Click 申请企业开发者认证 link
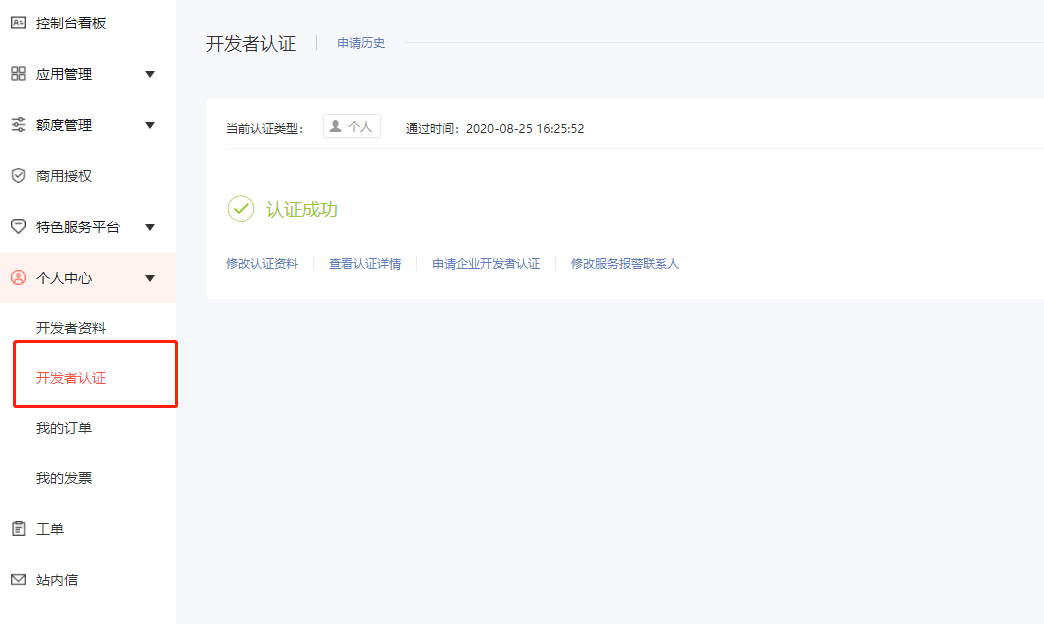Image resolution: width=1044 pixels, height=624 pixels. click(486, 264)
